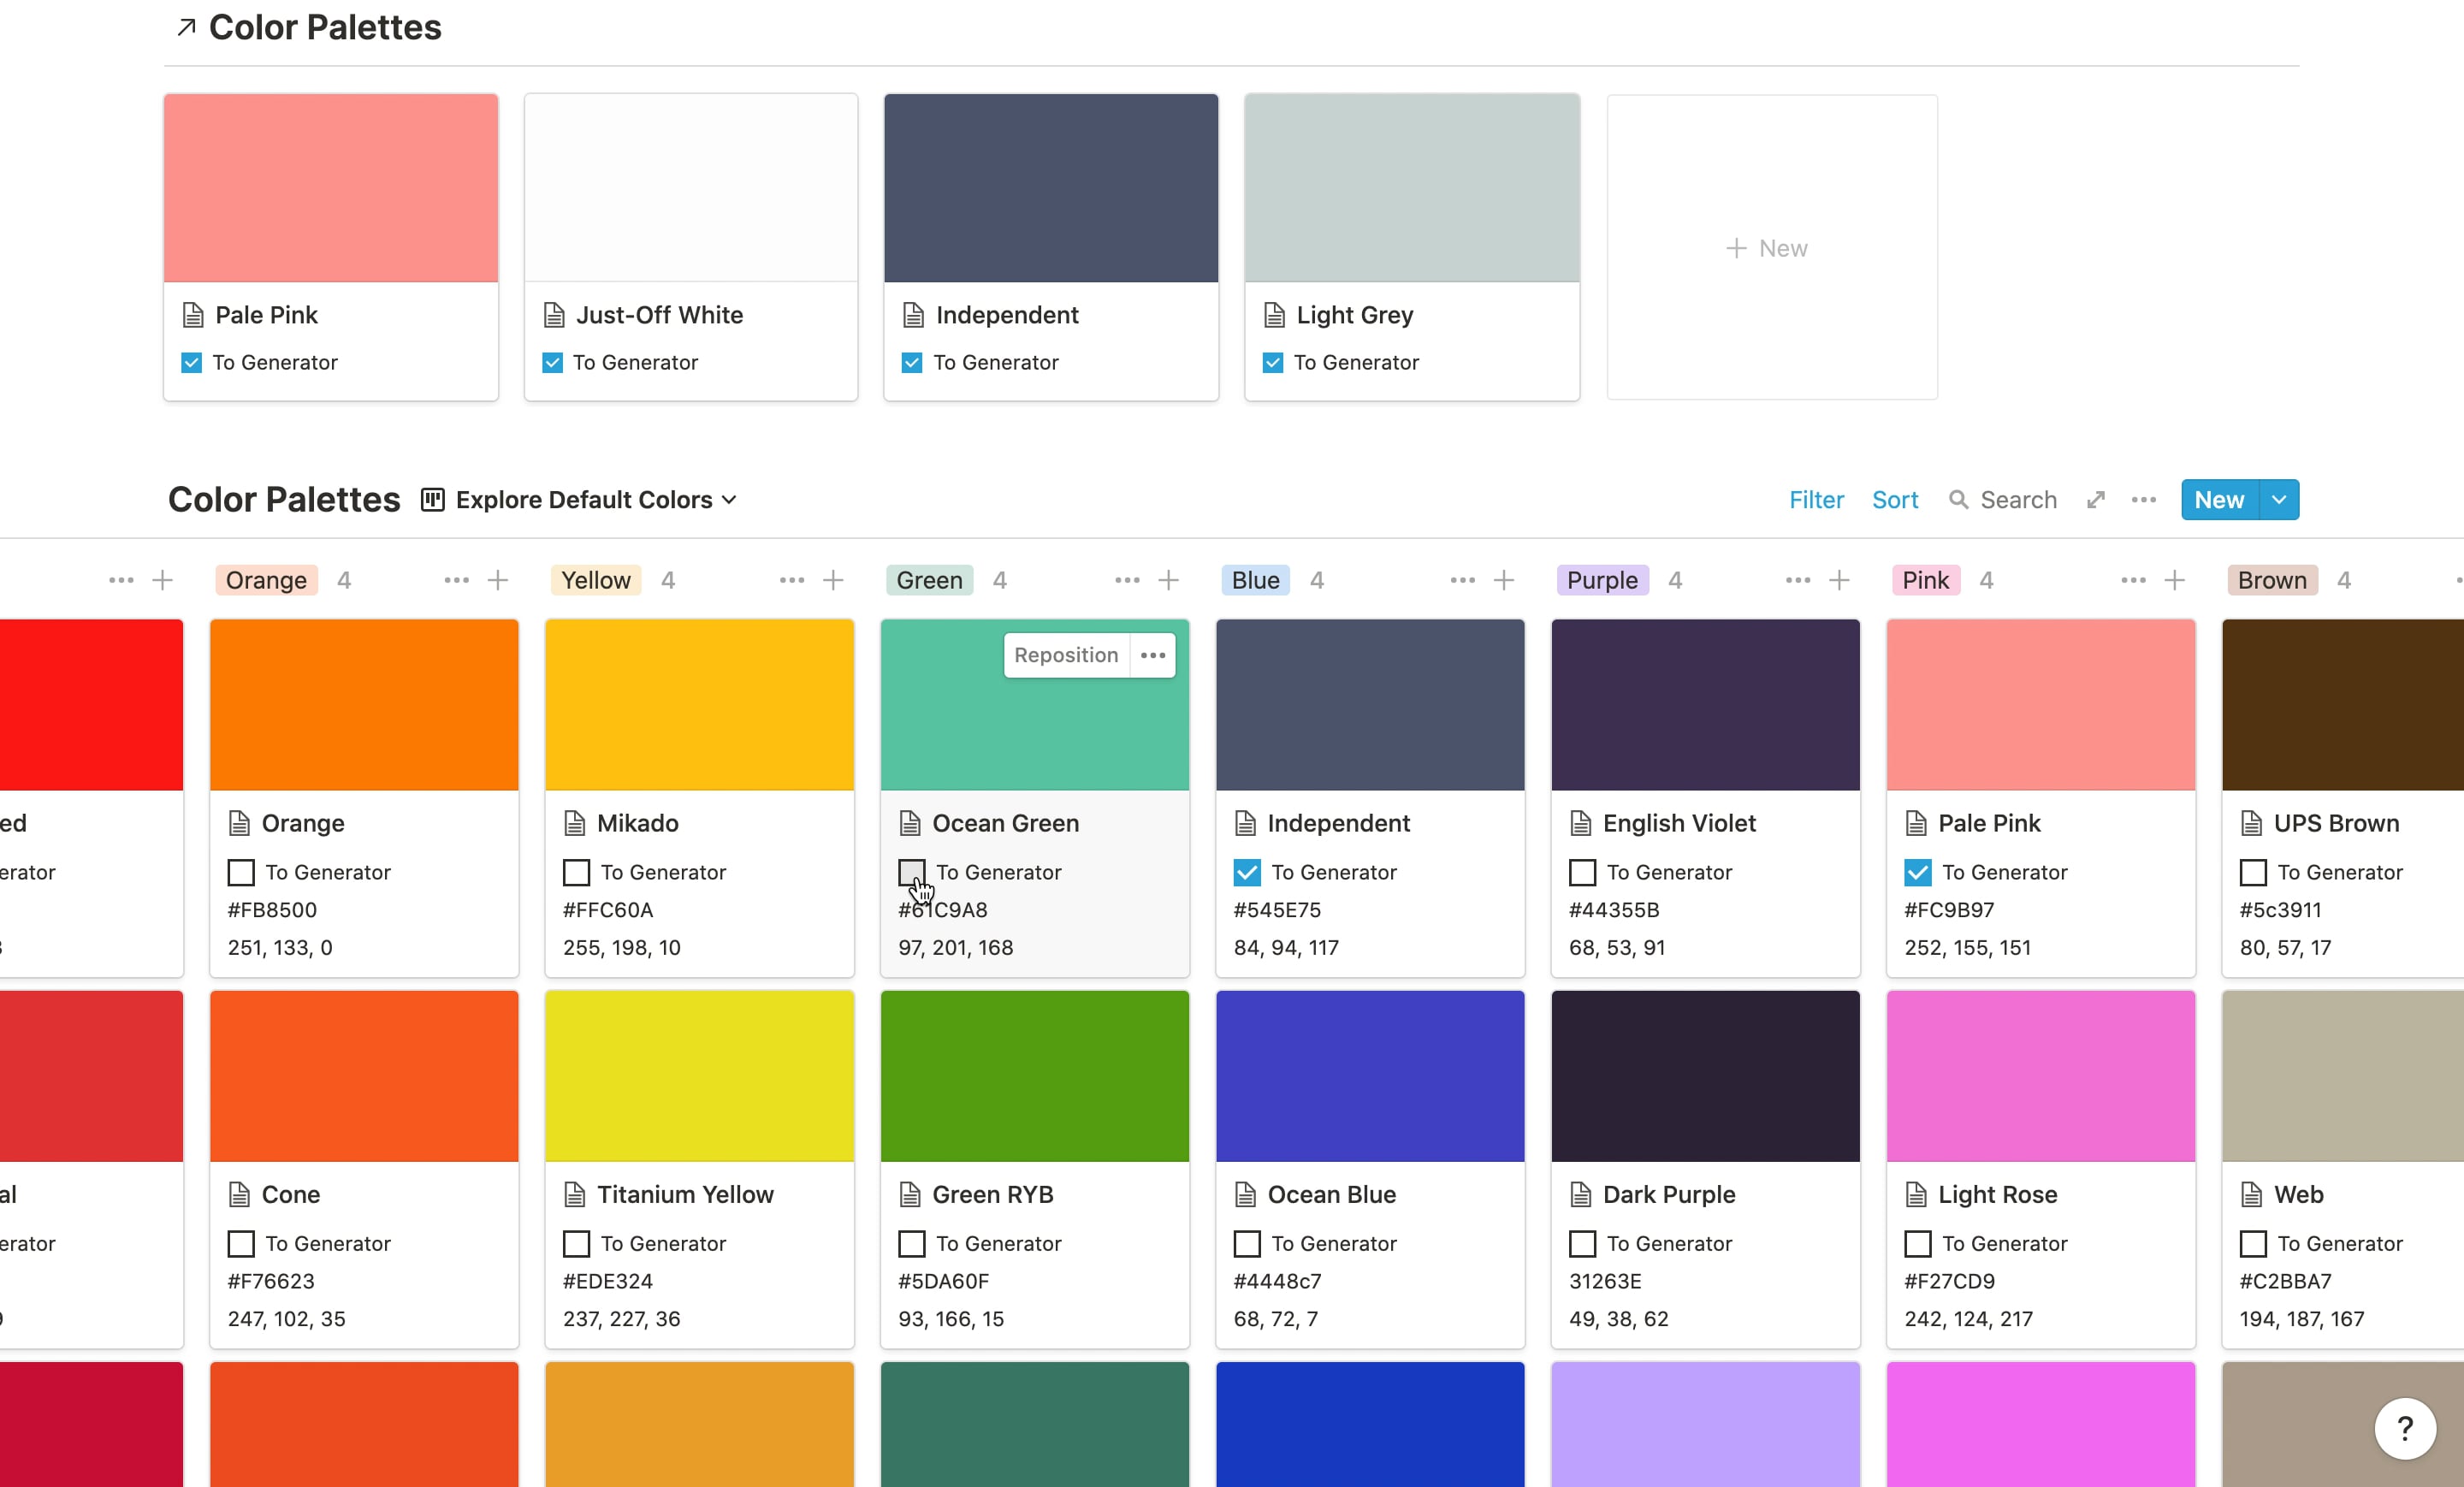Open the dropdown arrow next to New
The height and width of the screenshot is (1487, 2464).
click(2278, 500)
